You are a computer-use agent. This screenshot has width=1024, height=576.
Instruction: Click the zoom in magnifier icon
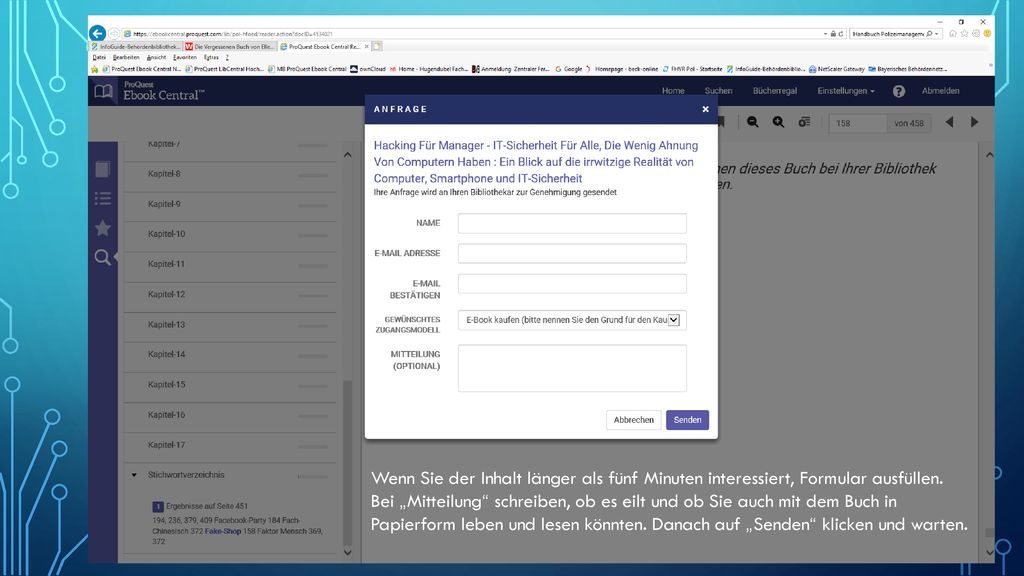point(778,122)
